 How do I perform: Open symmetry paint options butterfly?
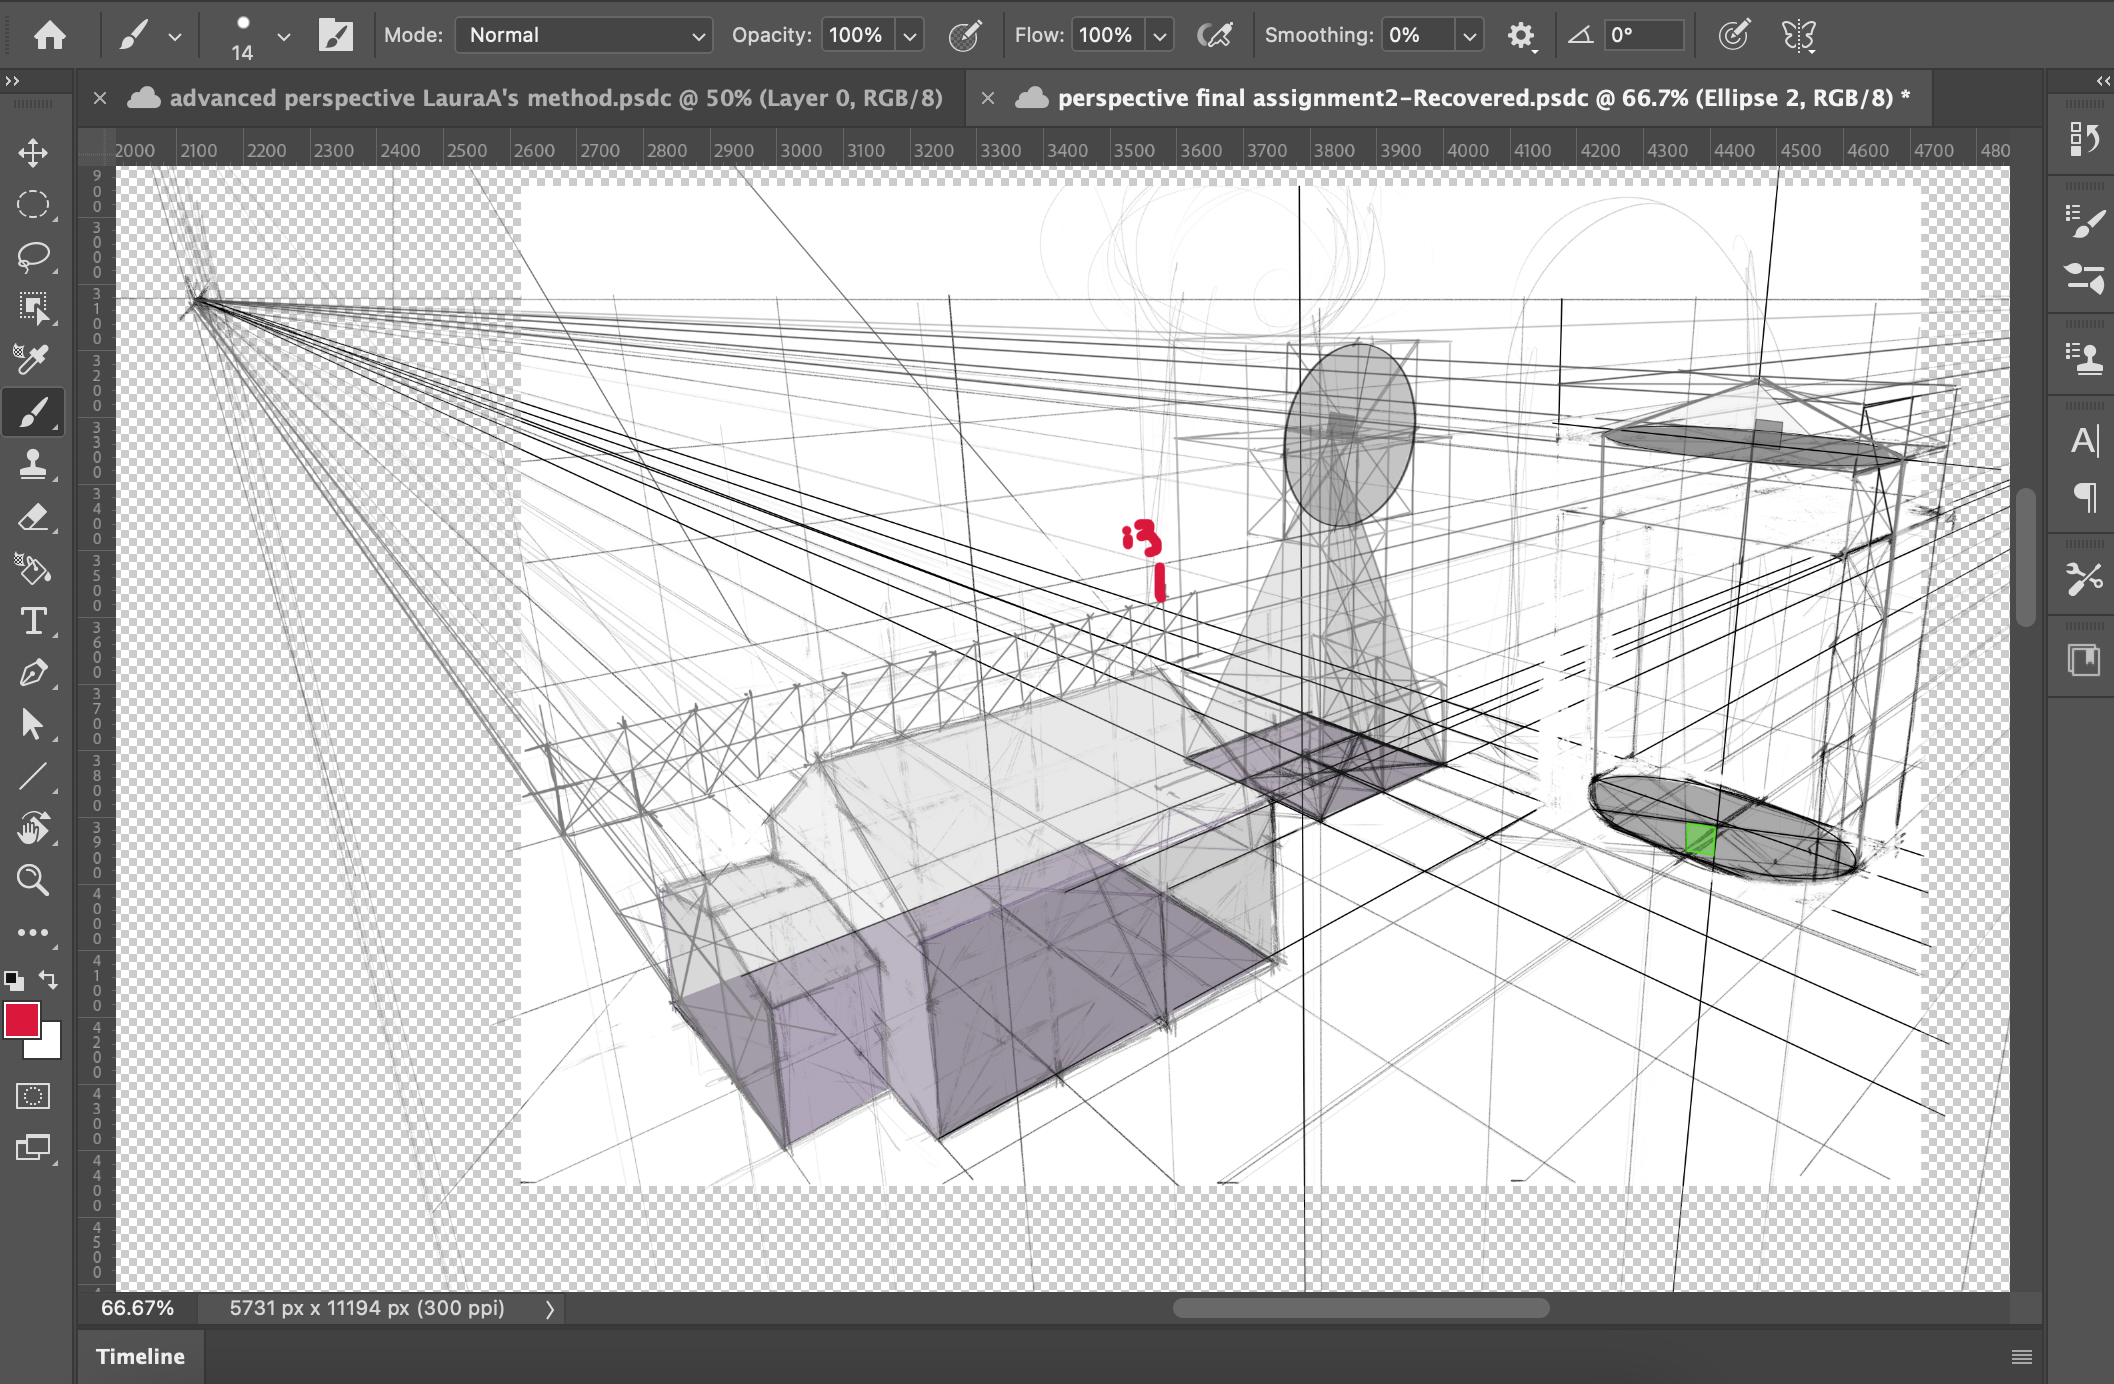pyautogui.click(x=1798, y=36)
